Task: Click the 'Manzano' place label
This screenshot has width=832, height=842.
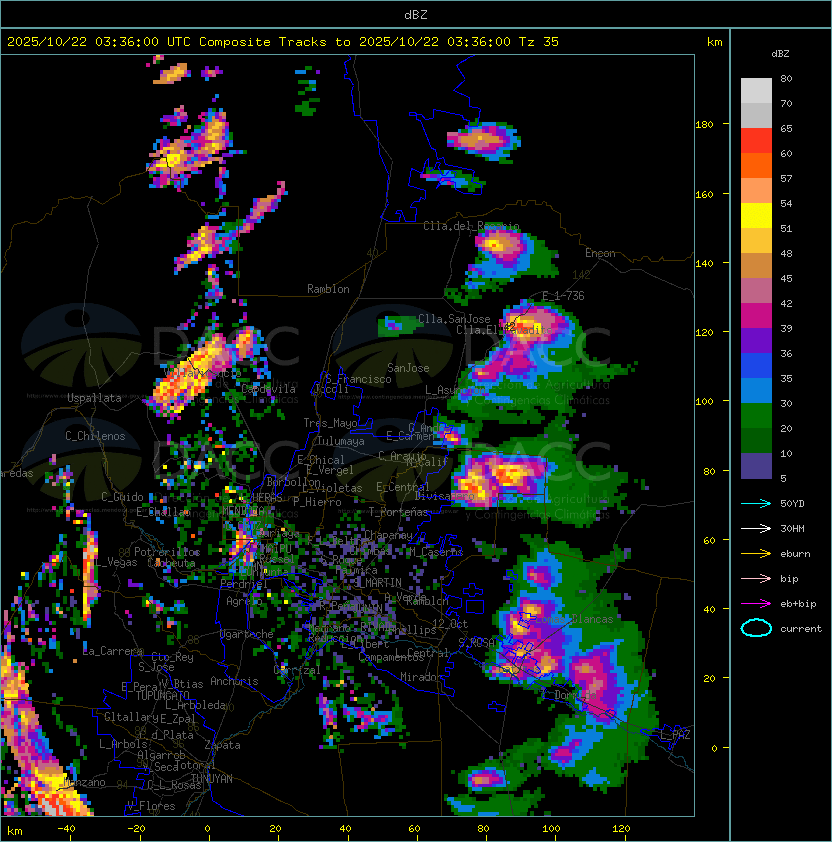Action: (x=84, y=782)
